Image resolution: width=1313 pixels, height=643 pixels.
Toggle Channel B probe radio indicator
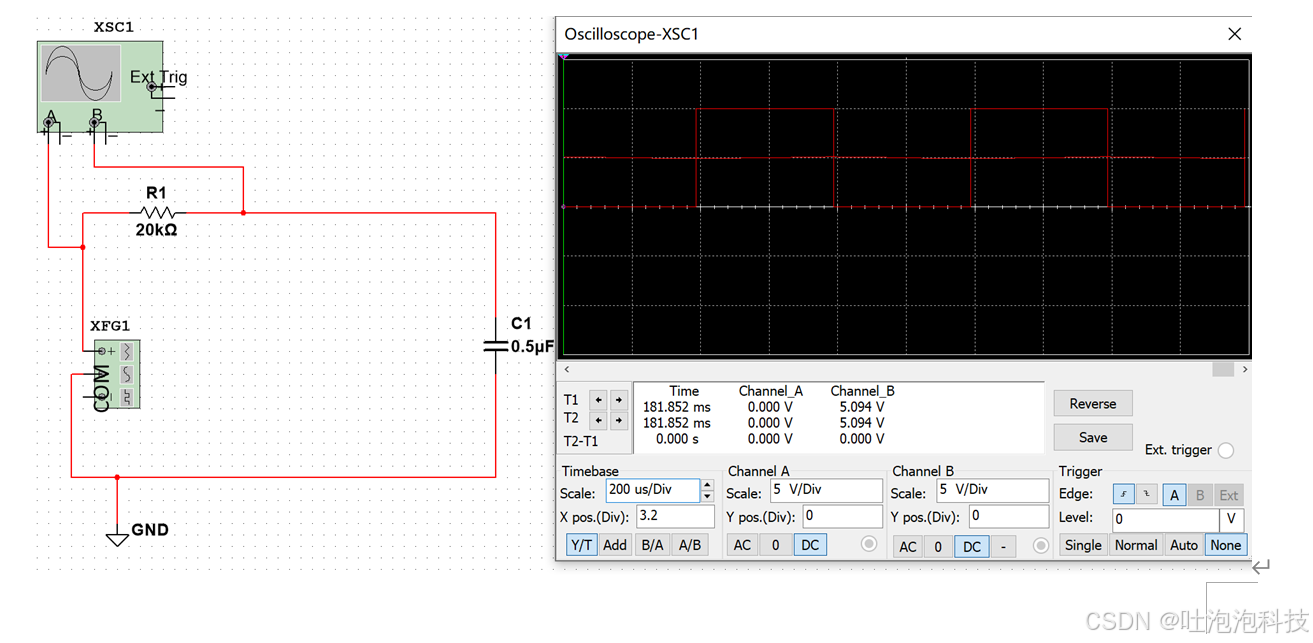pos(1041,546)
